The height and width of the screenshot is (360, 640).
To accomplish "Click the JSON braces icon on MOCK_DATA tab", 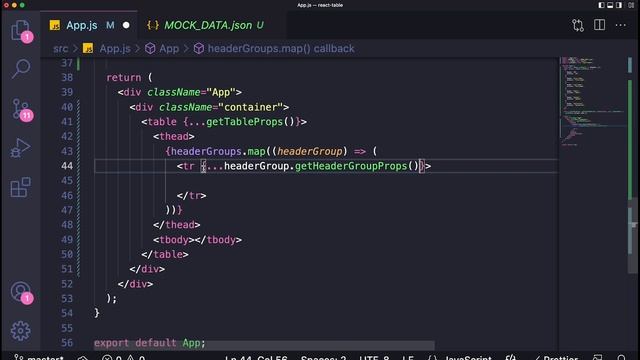I will tap(153, 25).
